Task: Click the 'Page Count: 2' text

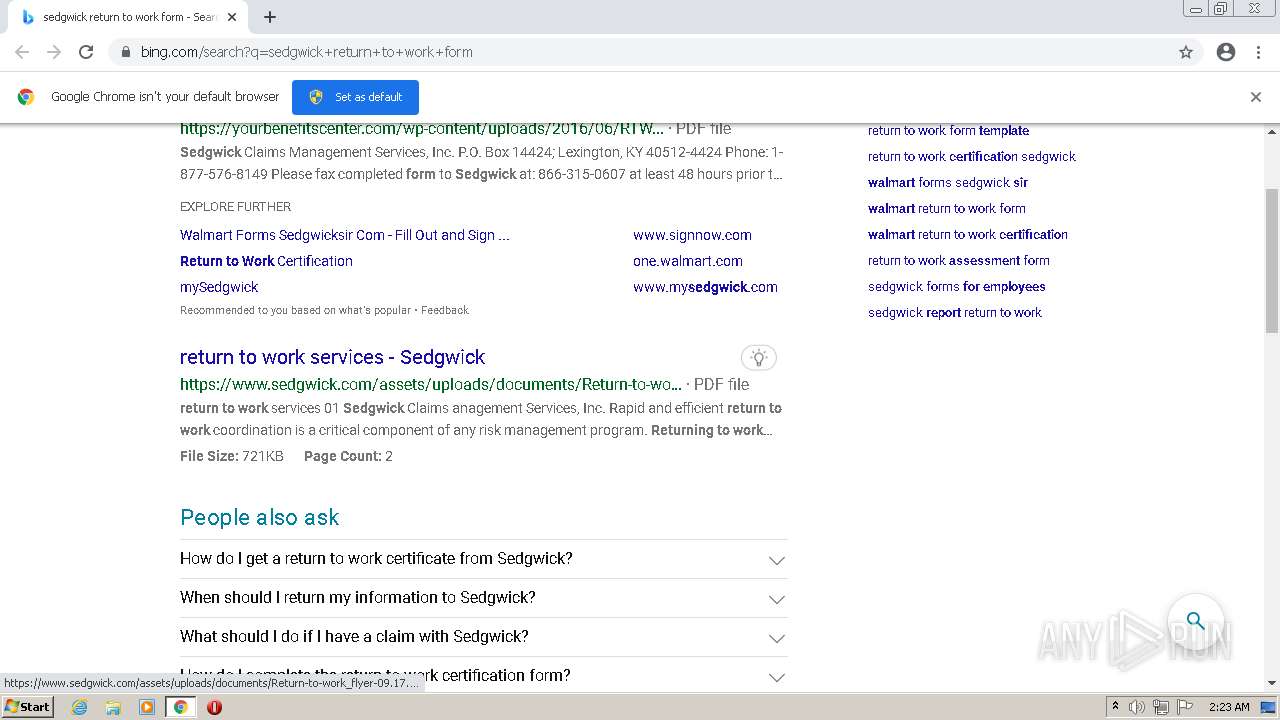Action: coord(348,456)
